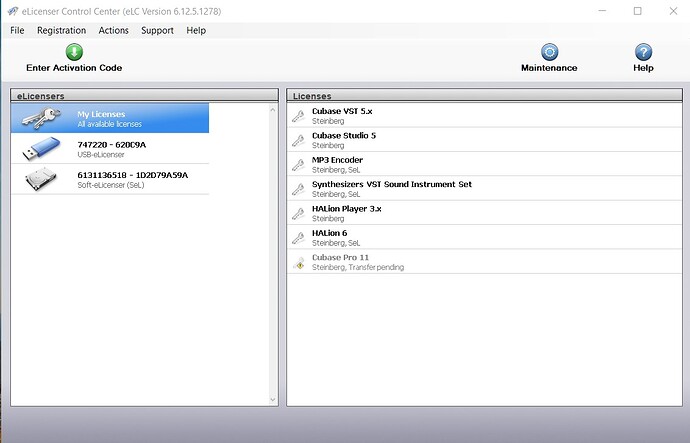Click the blue question mark Help icon
Screen dimensions: 690x443
pyautogui.click(x=643, y=52)
